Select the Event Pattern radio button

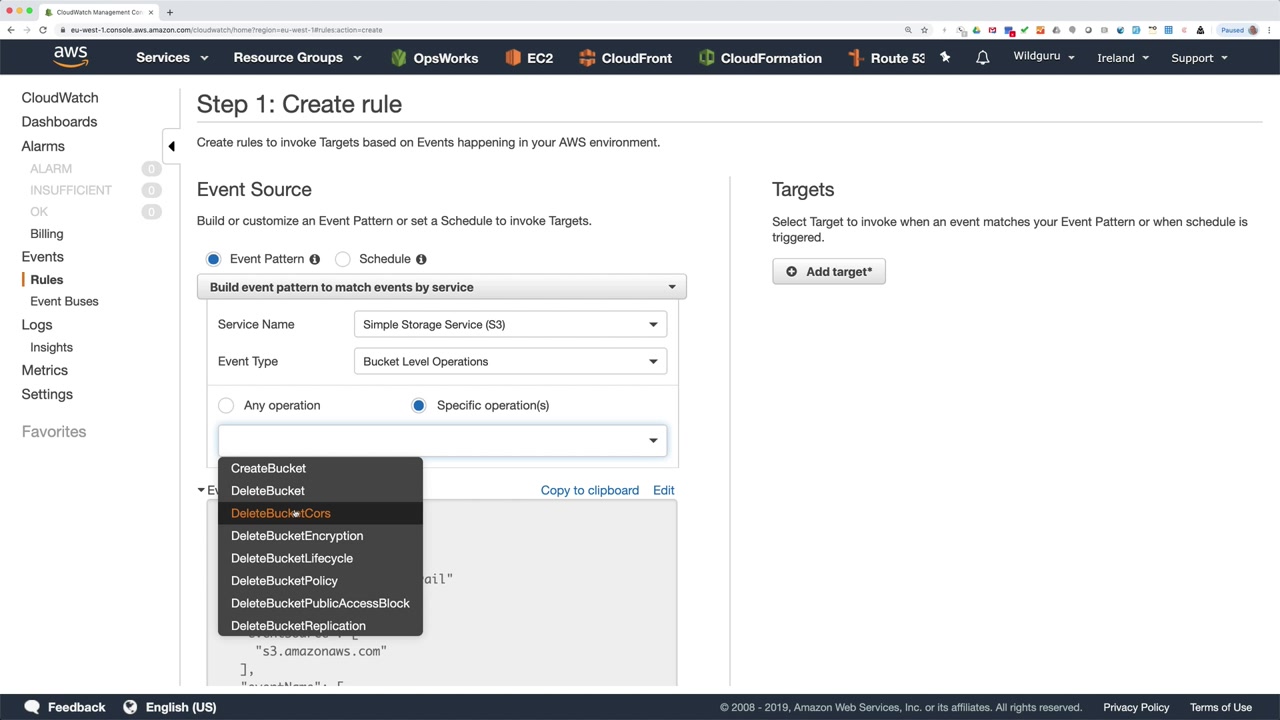(213, 259)
